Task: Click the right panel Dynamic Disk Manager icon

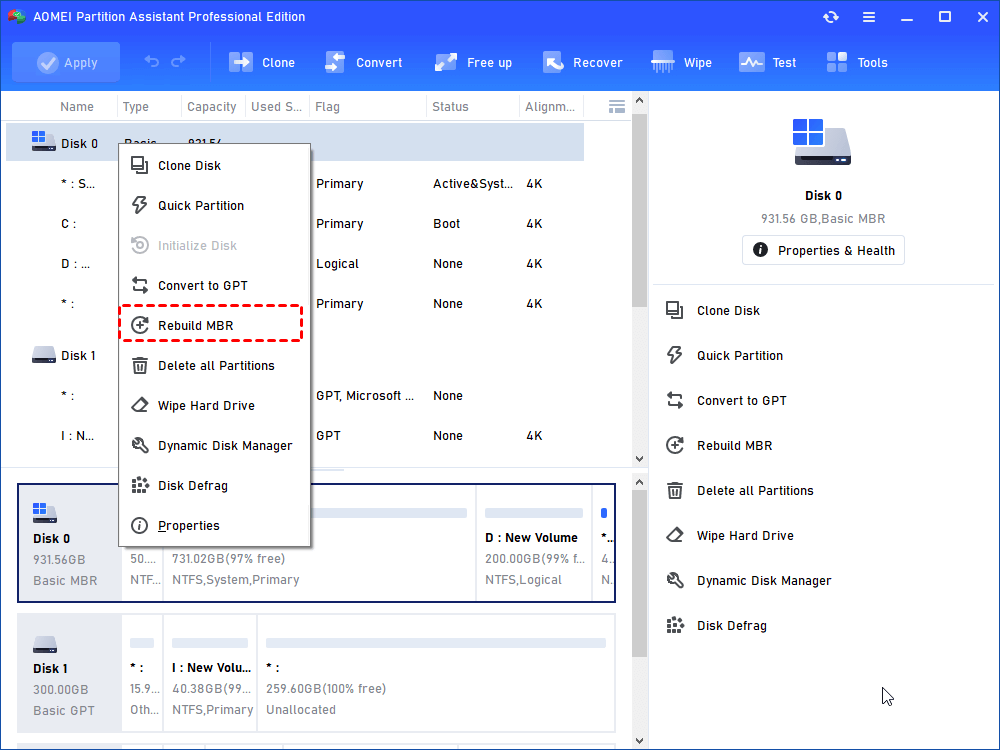Action: 675,580
